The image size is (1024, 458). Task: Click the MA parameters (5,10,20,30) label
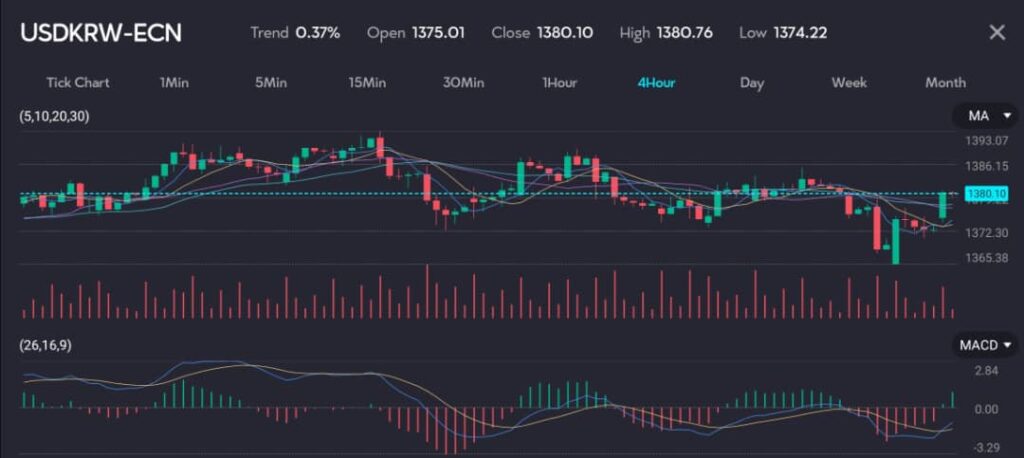(x=54, y=117)
